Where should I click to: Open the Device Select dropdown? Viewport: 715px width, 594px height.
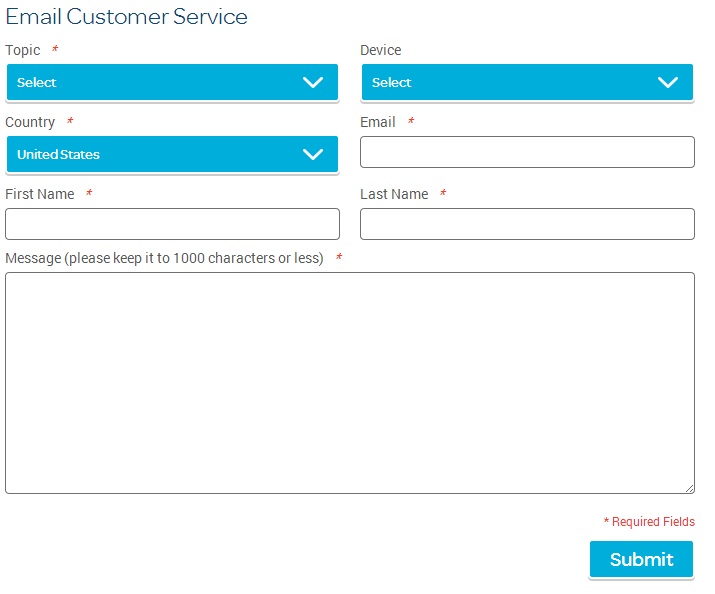coord(527,82)
